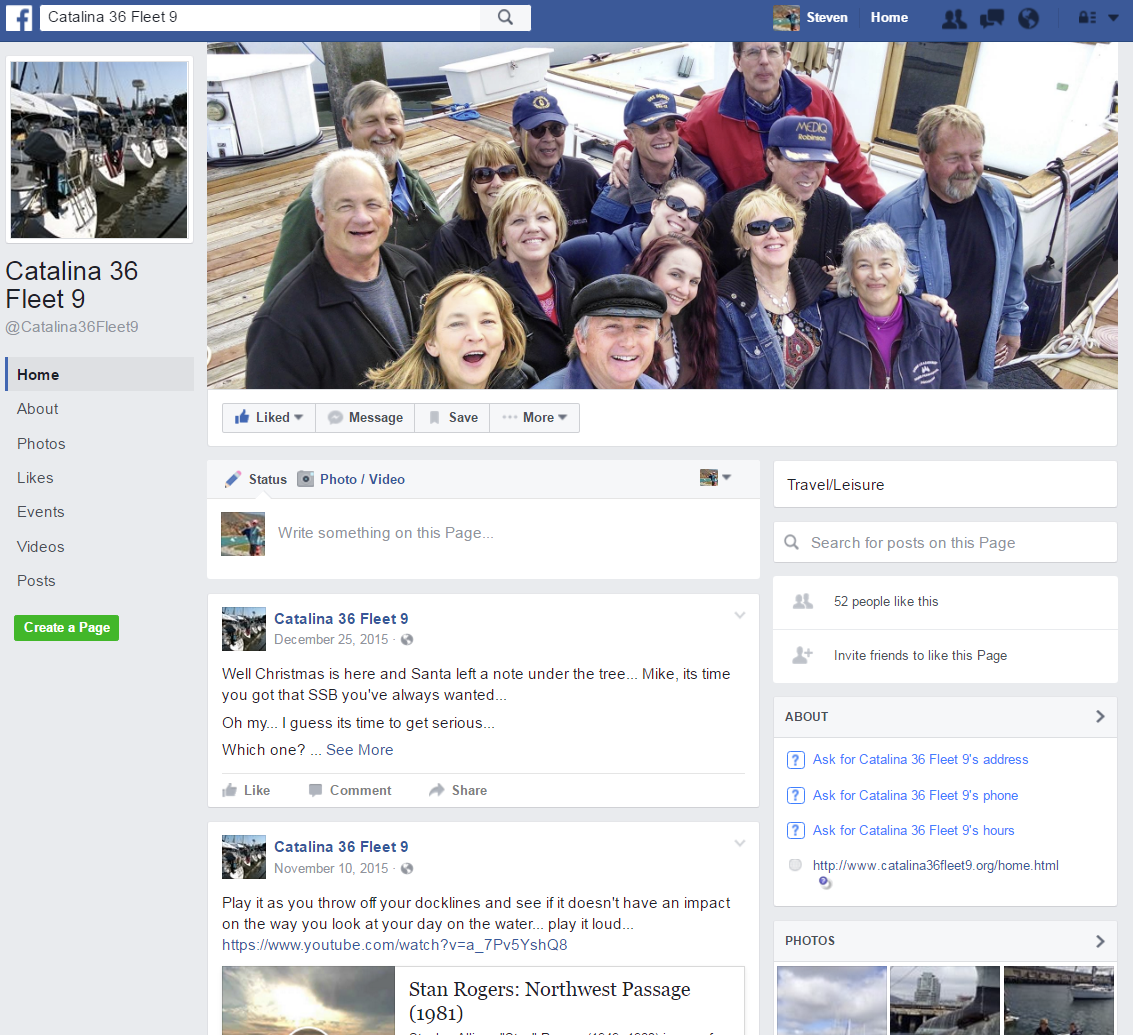Open the second photo thumbnail in PHOTOS
This screenshot has width=1133, height=1035.
(x=945, y=1001)
